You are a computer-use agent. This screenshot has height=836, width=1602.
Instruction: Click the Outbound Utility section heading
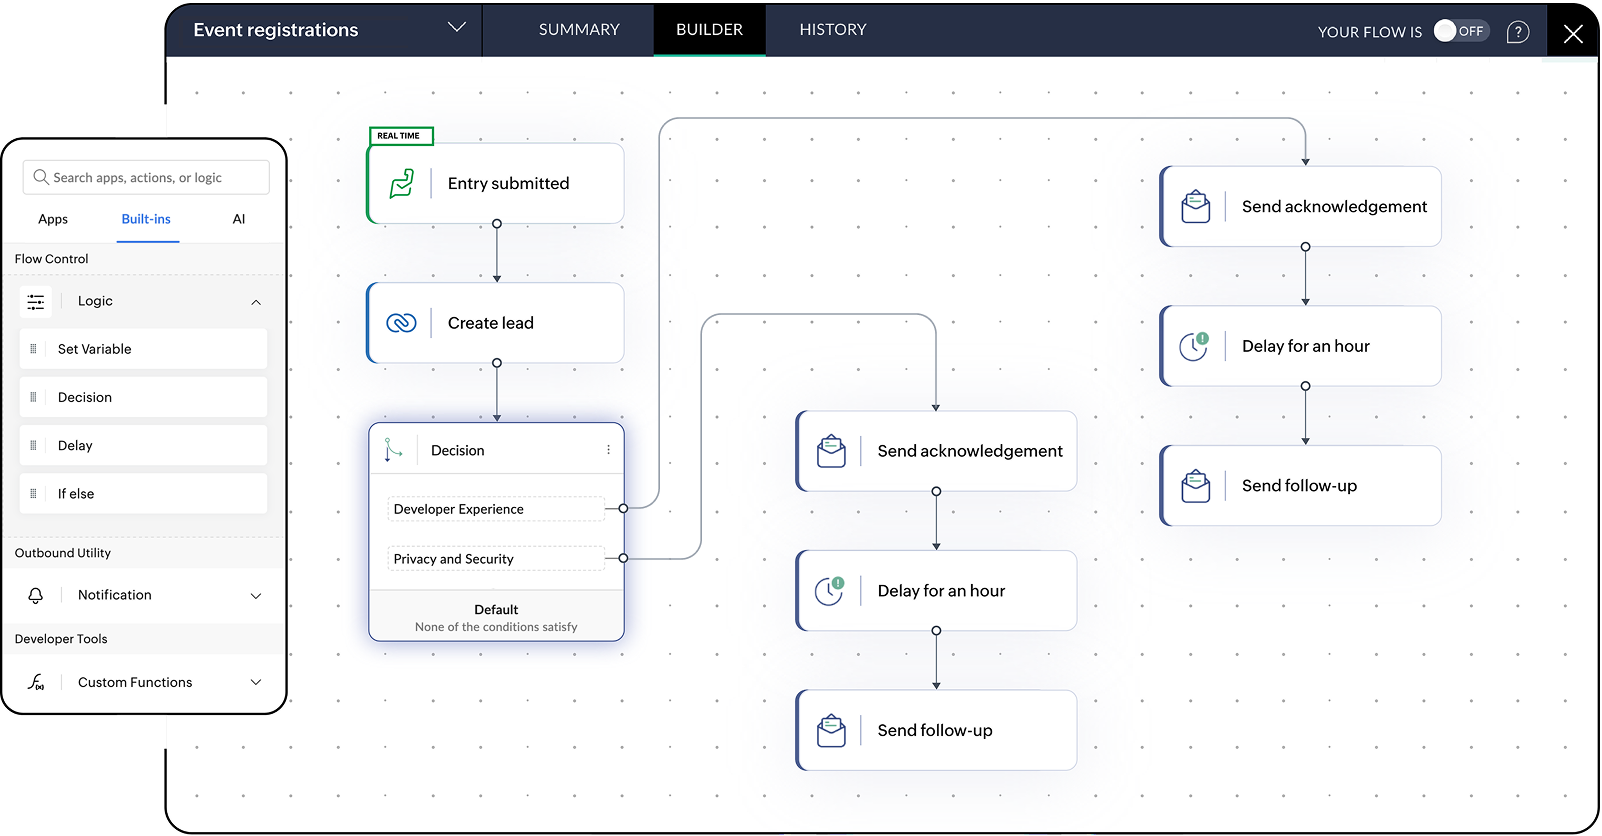tap(62, 553)
